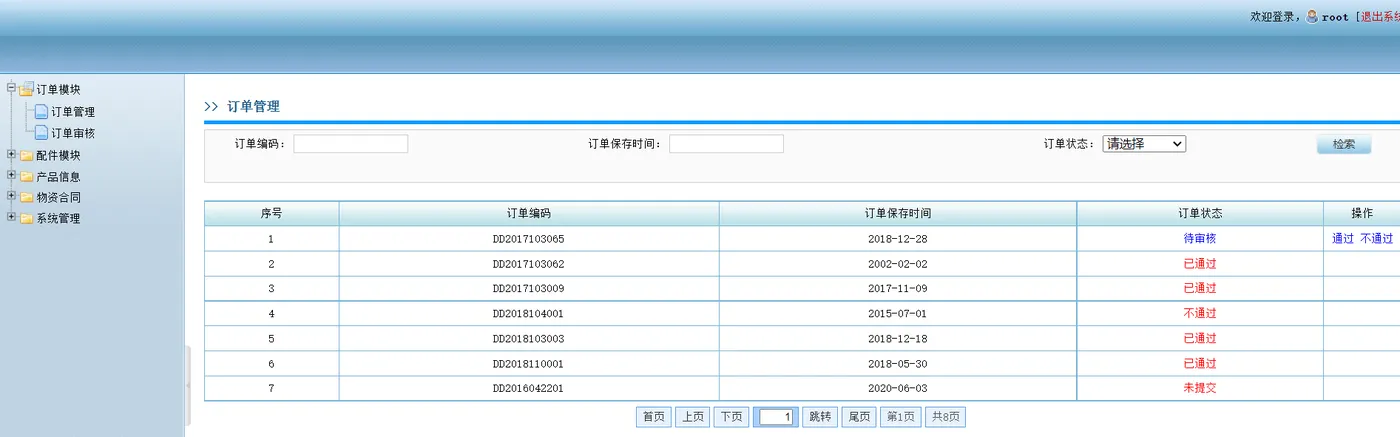Click the 订单管理 page icon
The width and height of the screenshot is (1400, 437).
tap(41, 112)
